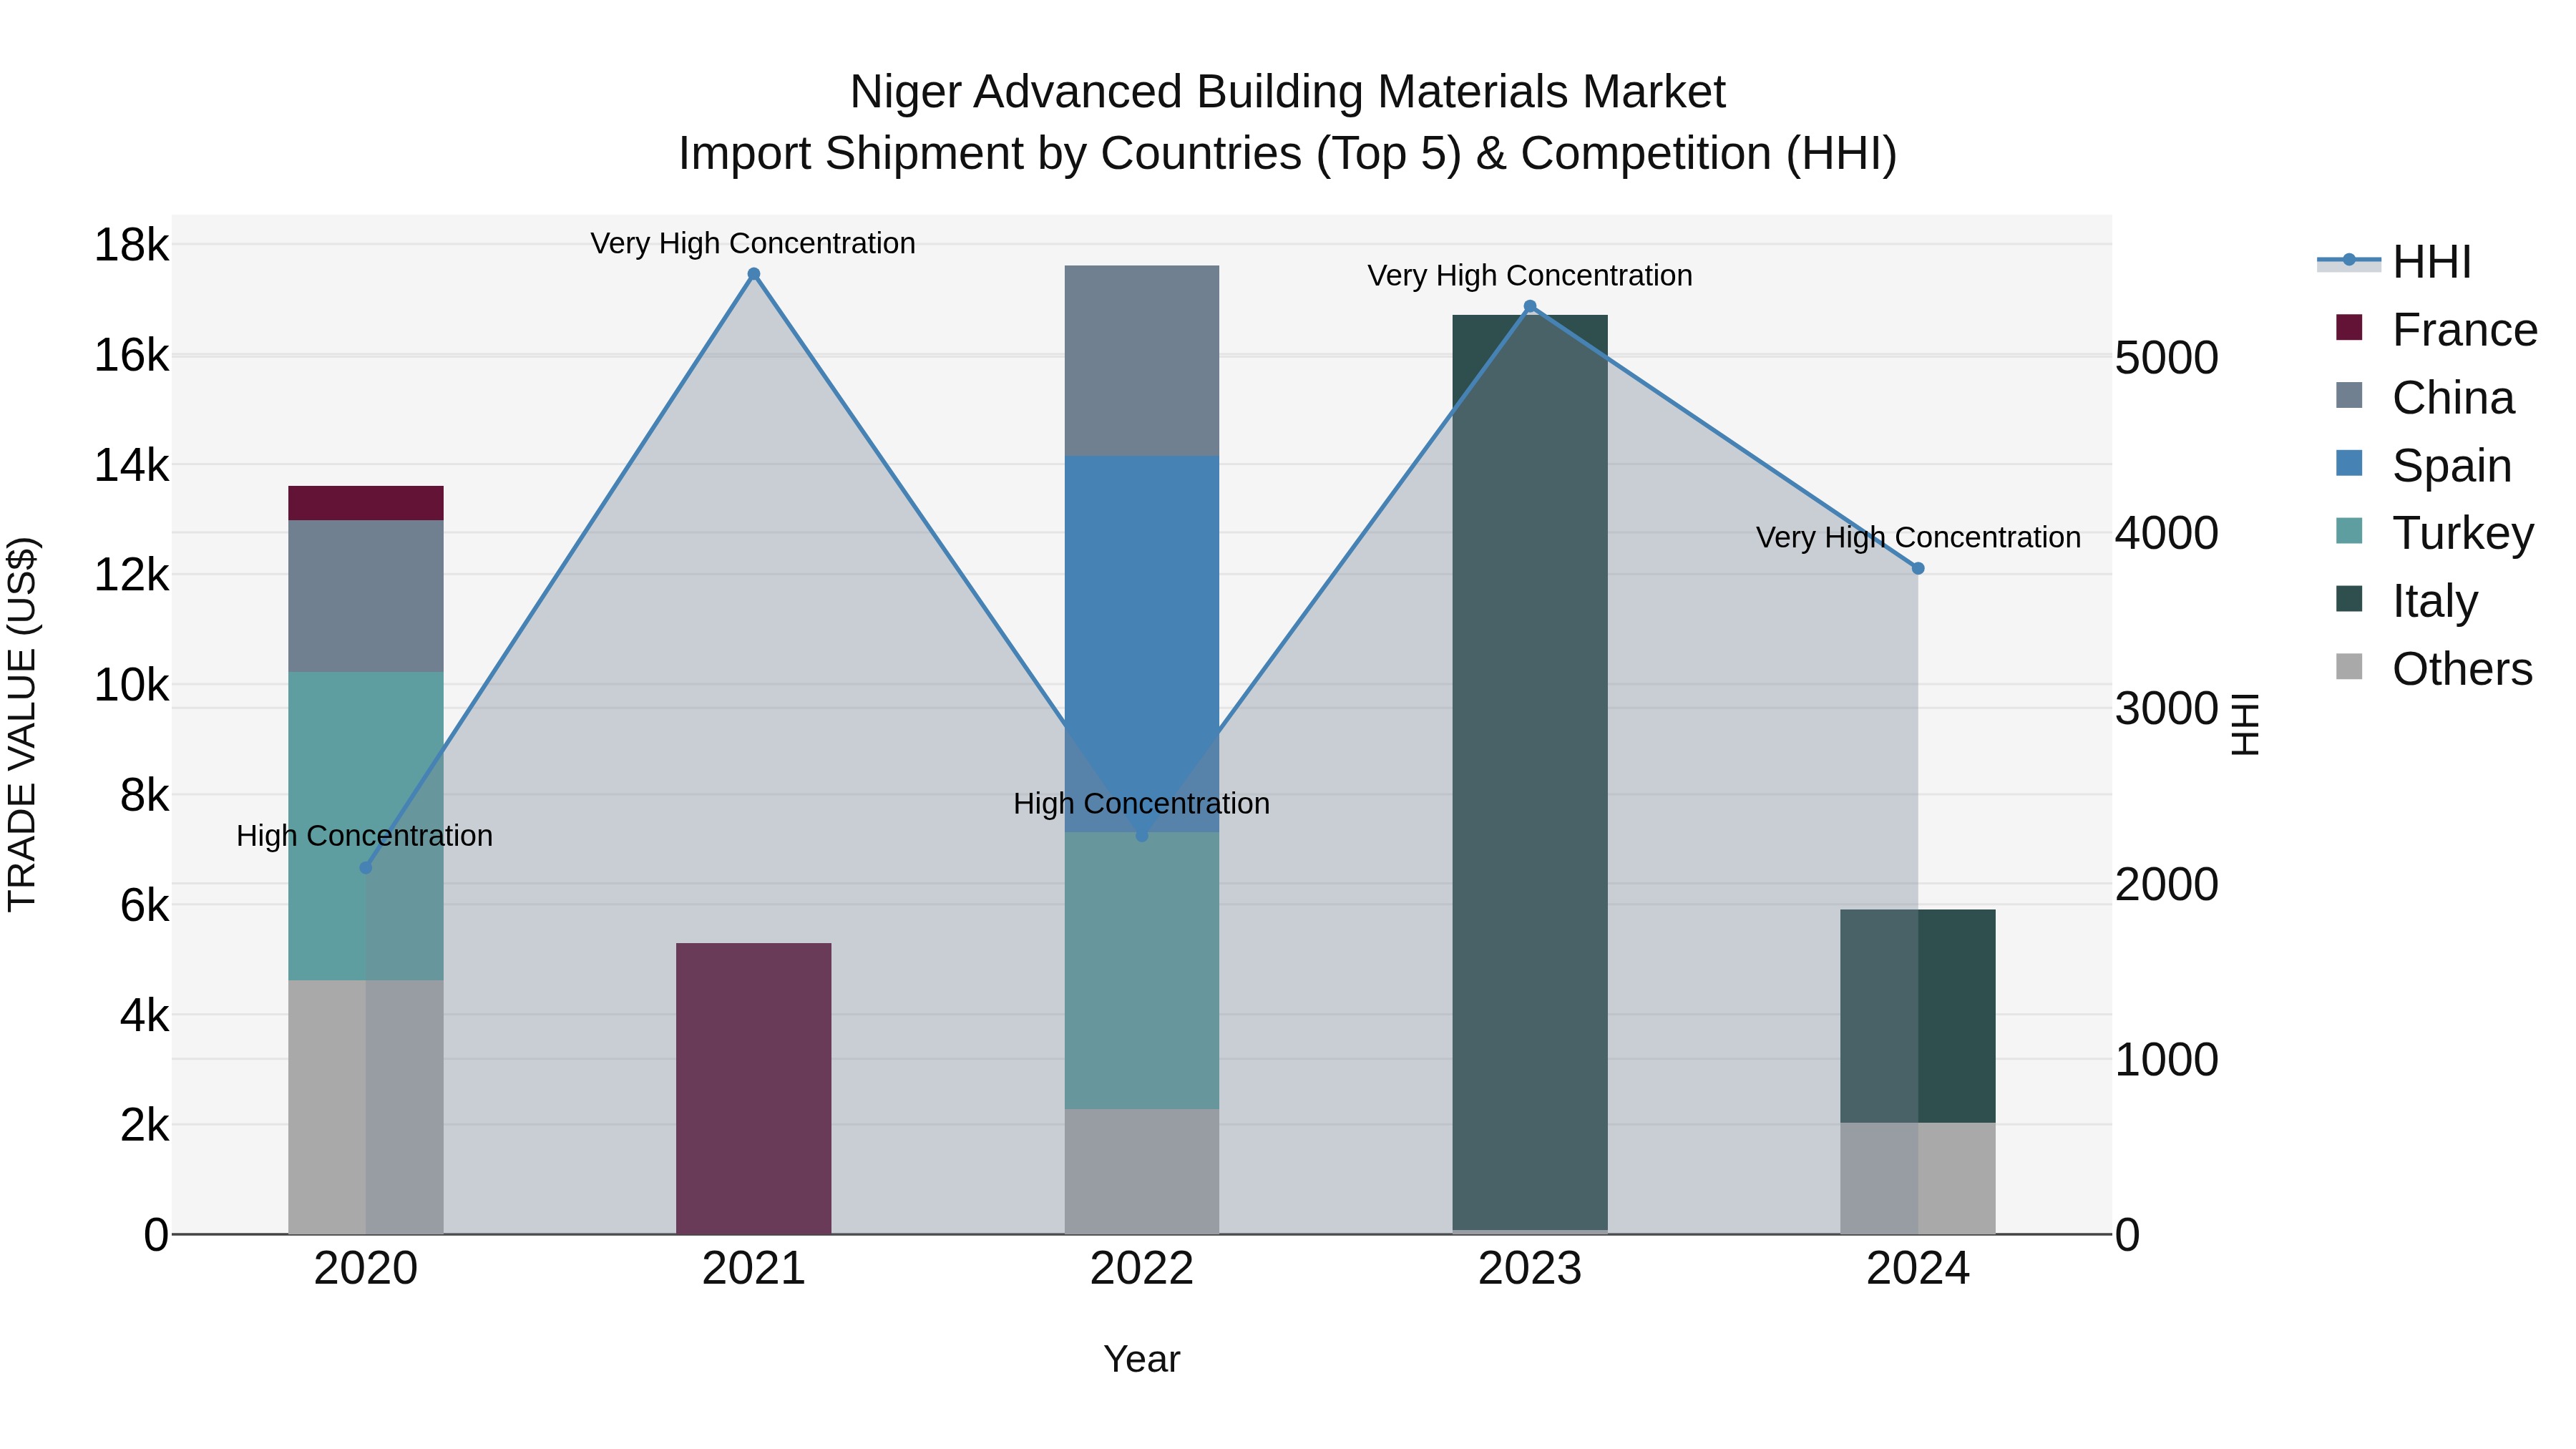The image size is (2576, 1449).
Task: Click the 2022 x-axis label
Action: [x=1142, y=1269]
